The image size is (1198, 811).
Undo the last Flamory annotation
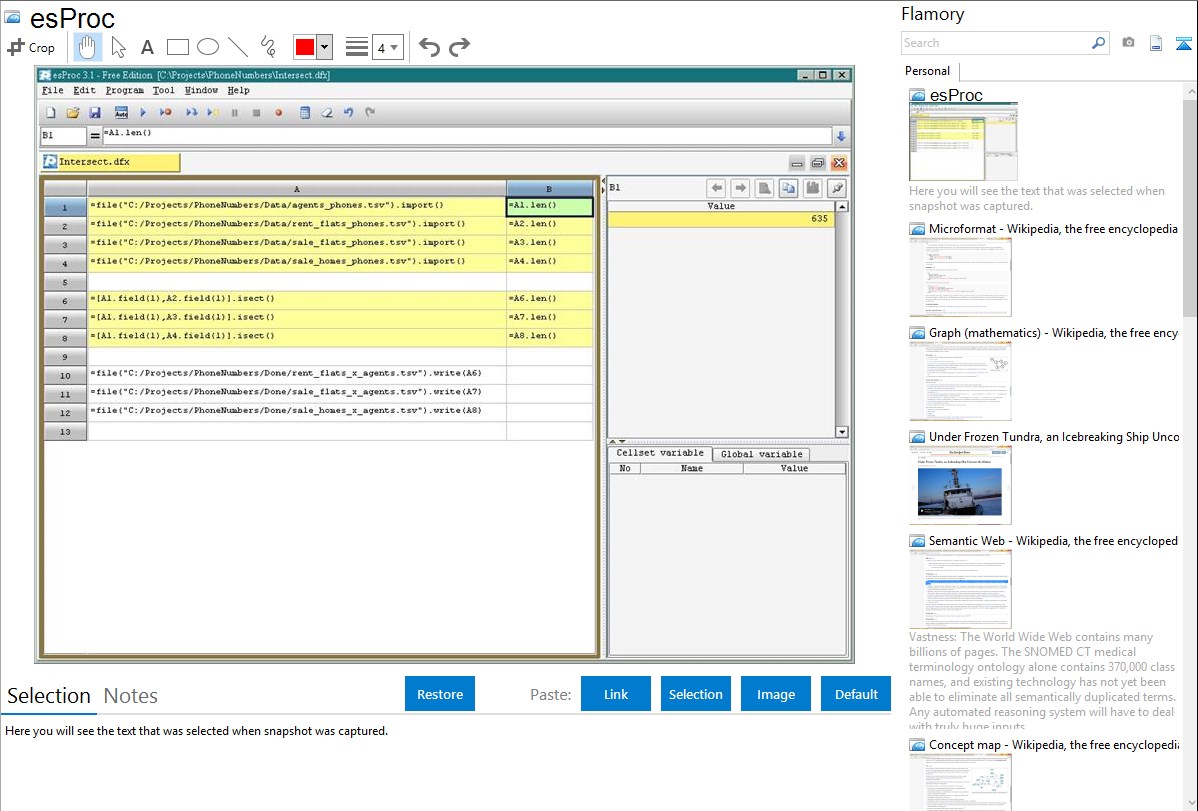tap(429, 47)
